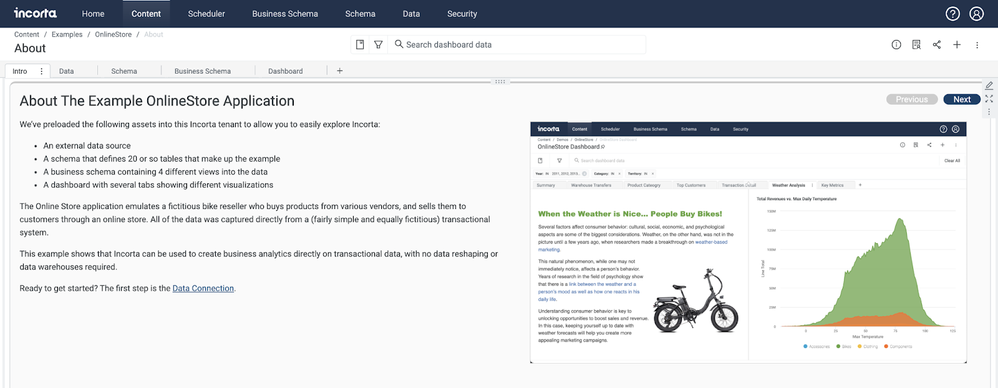The height and width of the screenshot is (388, 998).
Task: Add a new tab with plus button
Action: pyautogui.click(x=339, y=71)
